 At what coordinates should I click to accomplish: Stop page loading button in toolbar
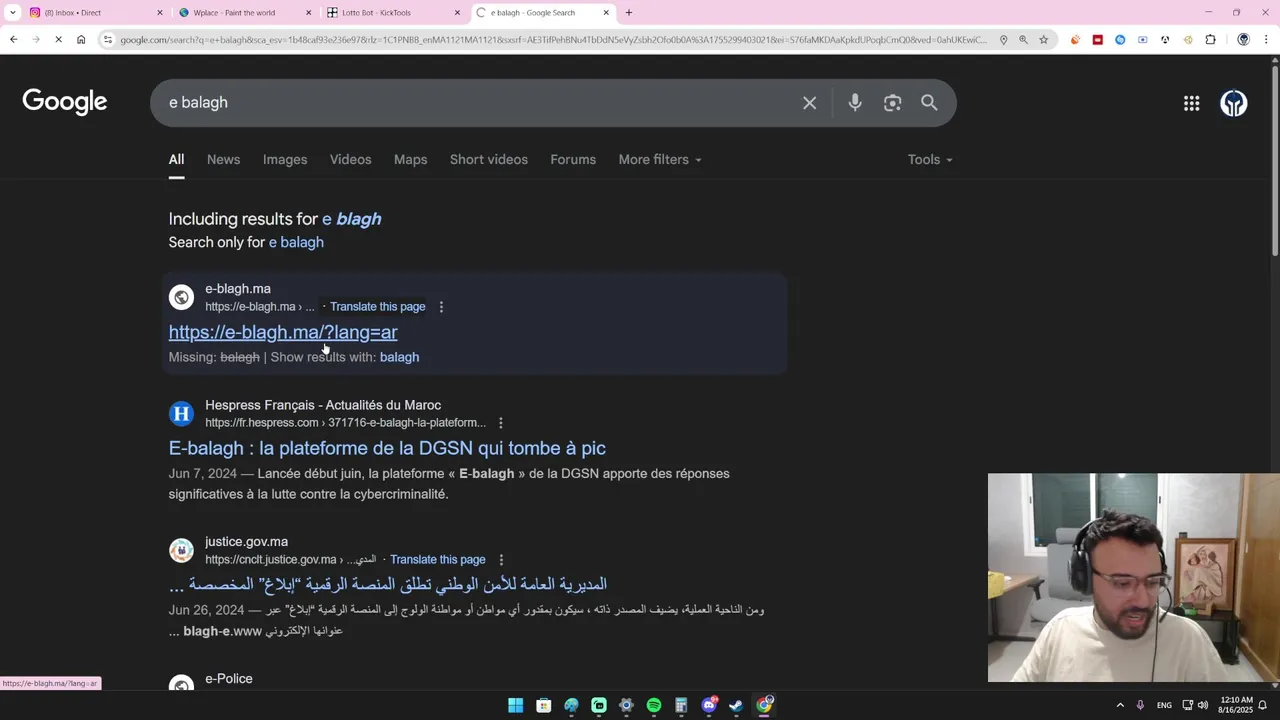tap(58, 40)
